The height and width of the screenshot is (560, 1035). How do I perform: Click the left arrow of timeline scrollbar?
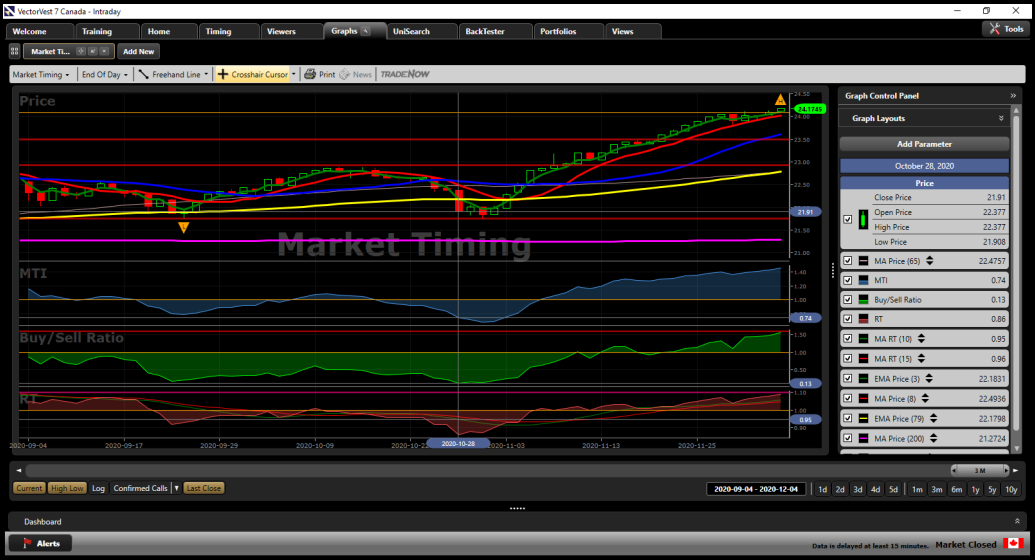[x=18, y=470]
